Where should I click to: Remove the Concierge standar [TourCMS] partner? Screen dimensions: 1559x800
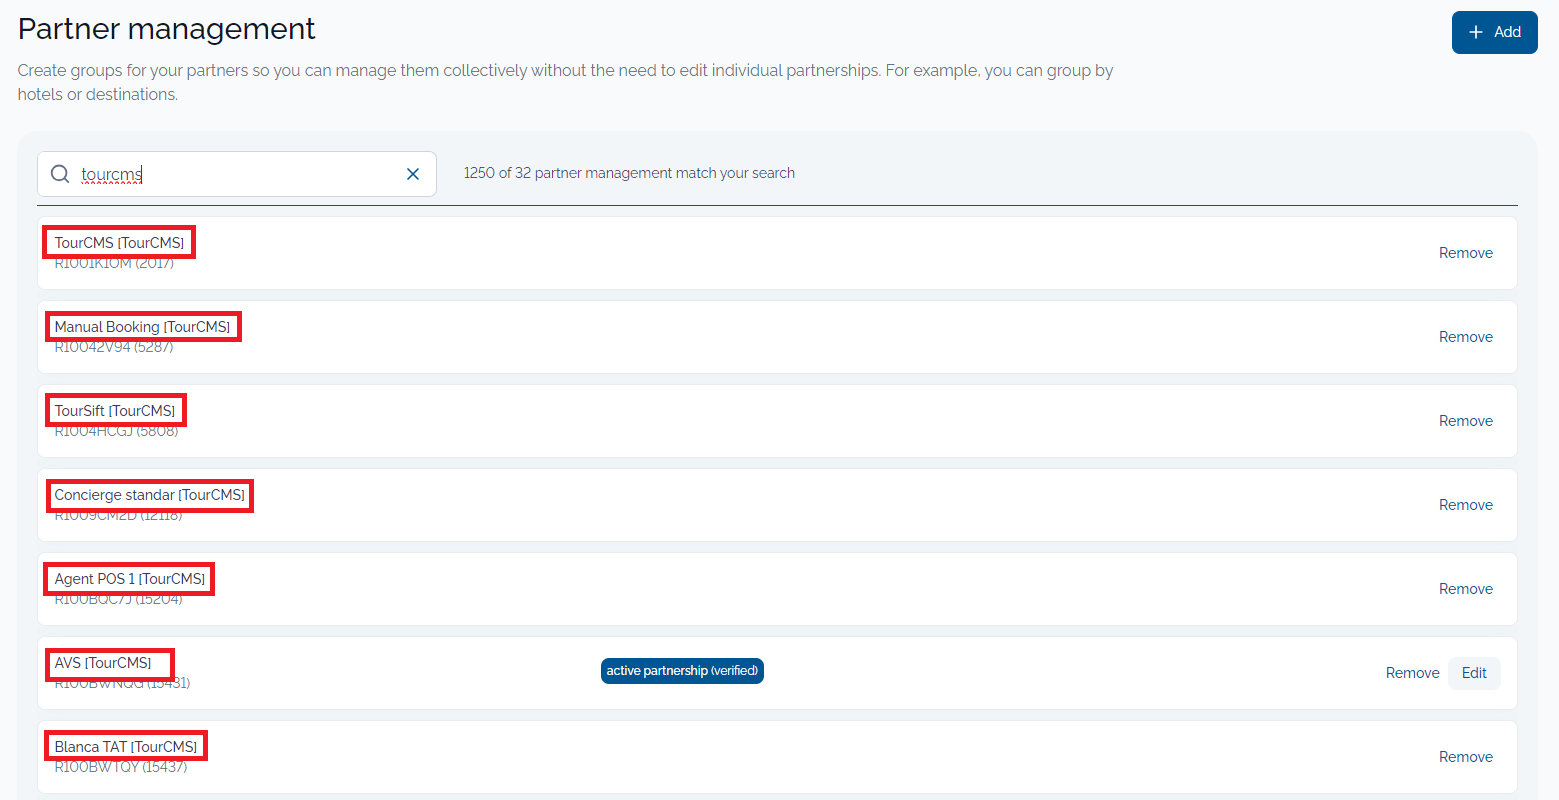(1465, 505)
